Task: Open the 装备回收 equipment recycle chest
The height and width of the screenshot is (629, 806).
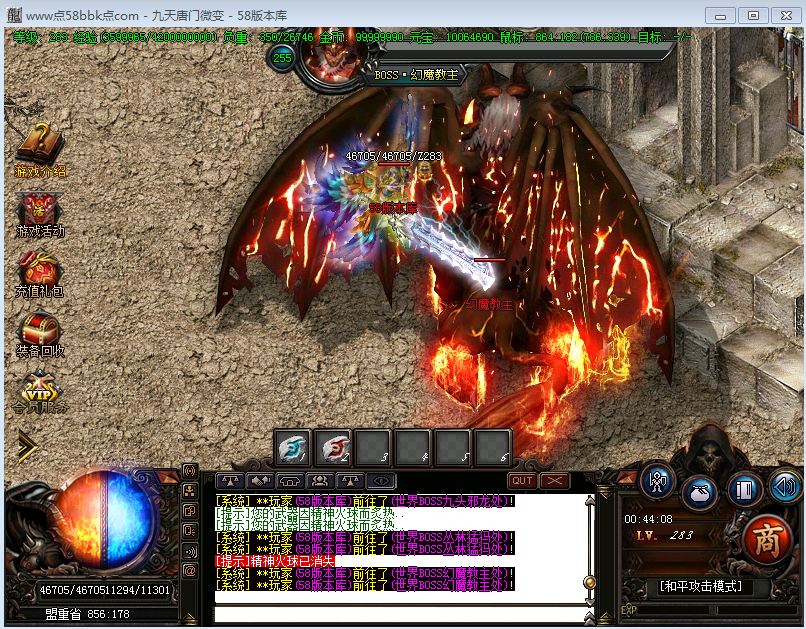Action: point(40,335)
